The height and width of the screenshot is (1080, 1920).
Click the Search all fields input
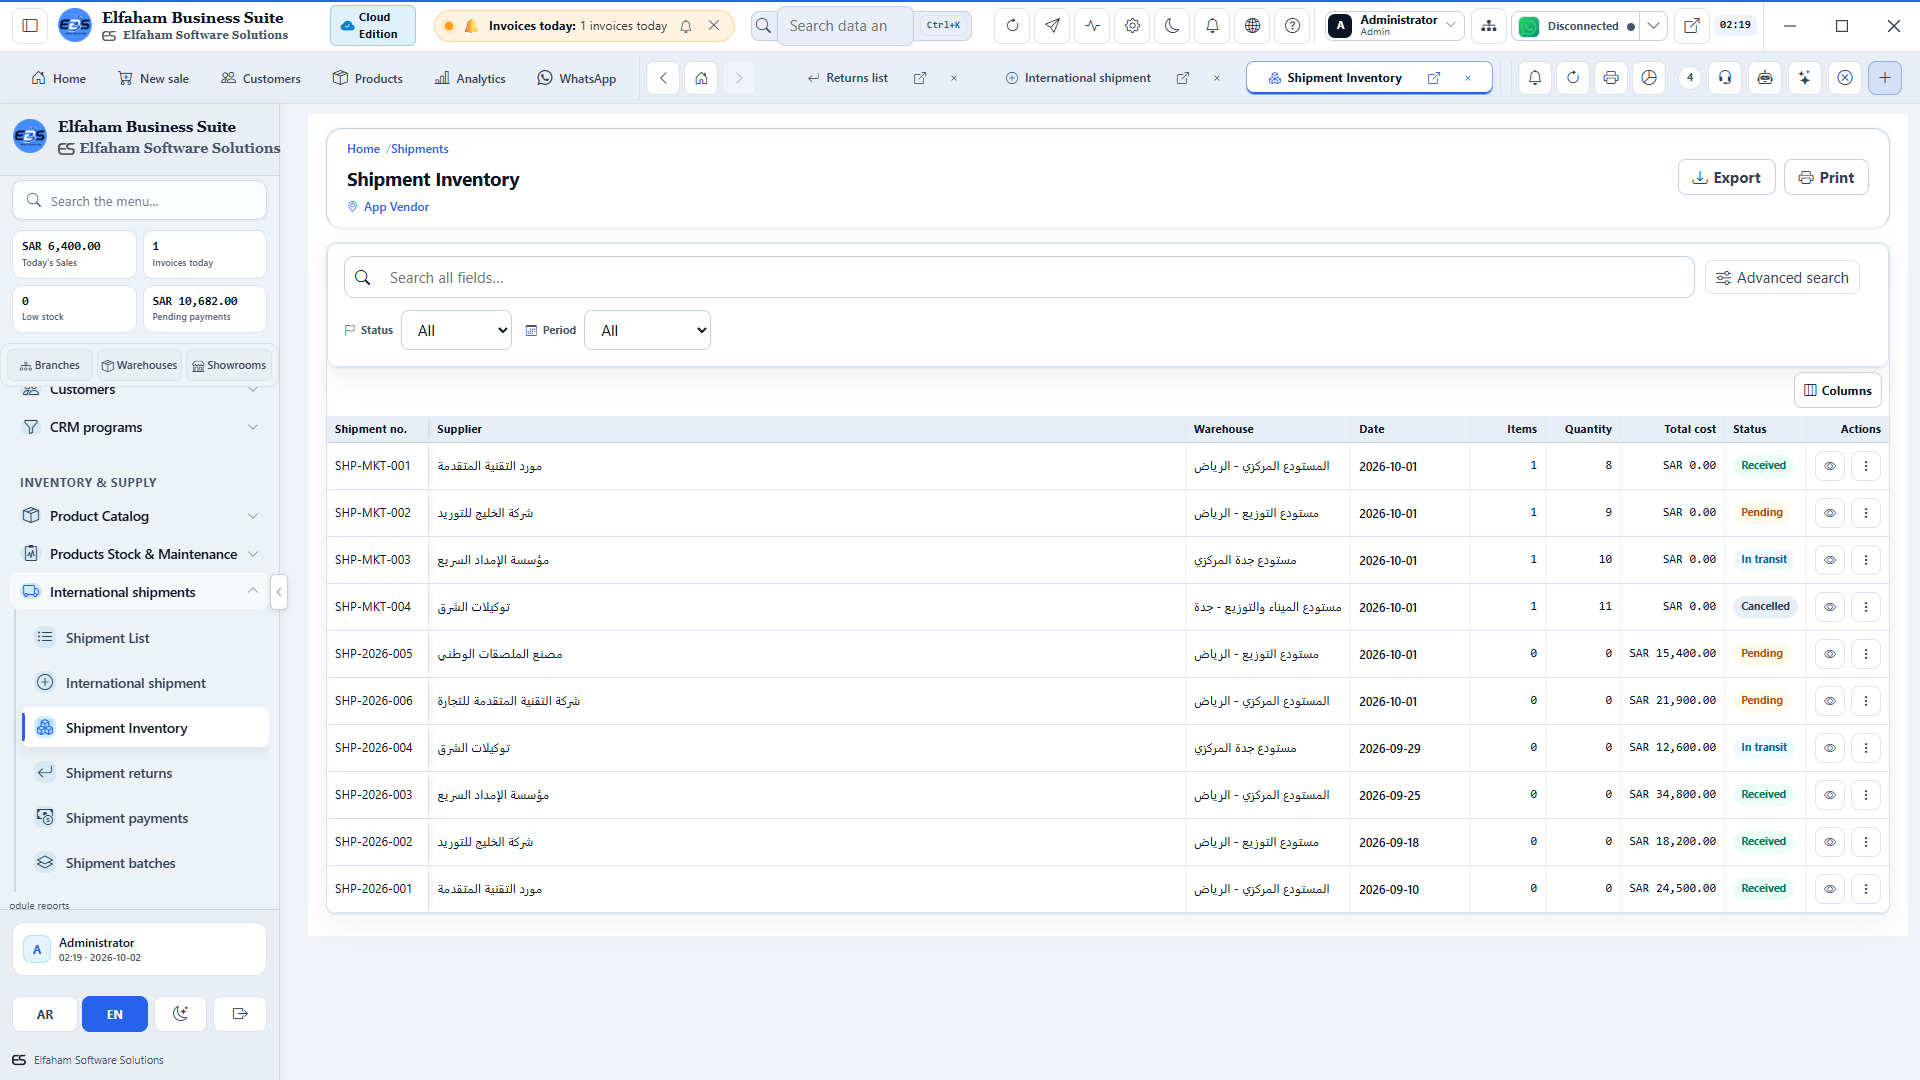[x=1019, y=278]
